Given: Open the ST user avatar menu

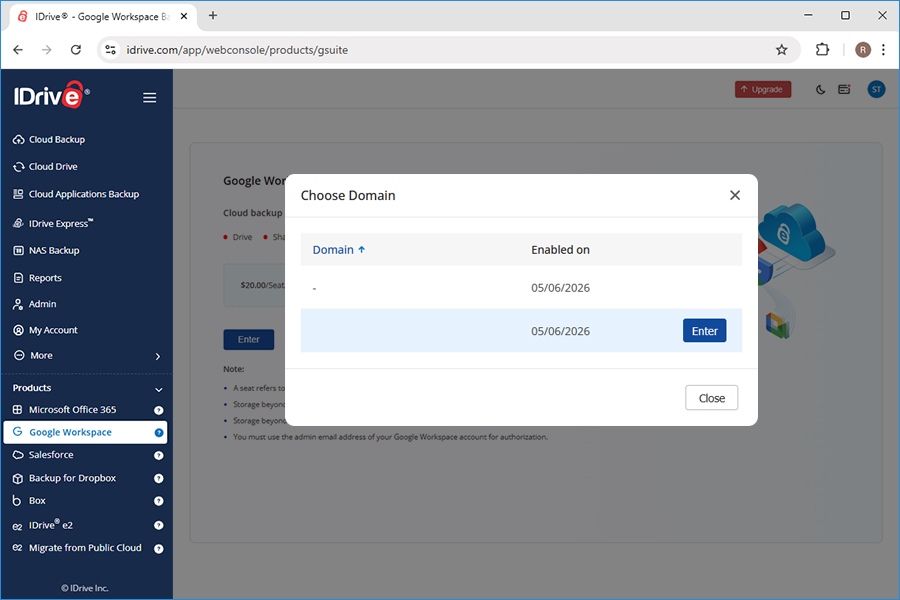Looking at the screenshot, I should (x=876, y=89).
